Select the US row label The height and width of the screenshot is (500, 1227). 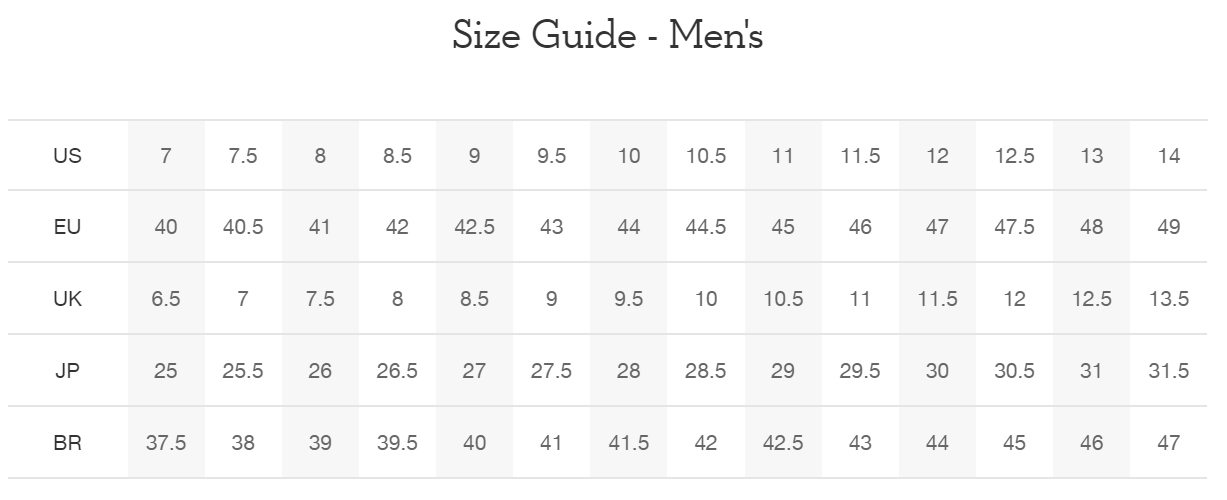(x=68, y=156)
